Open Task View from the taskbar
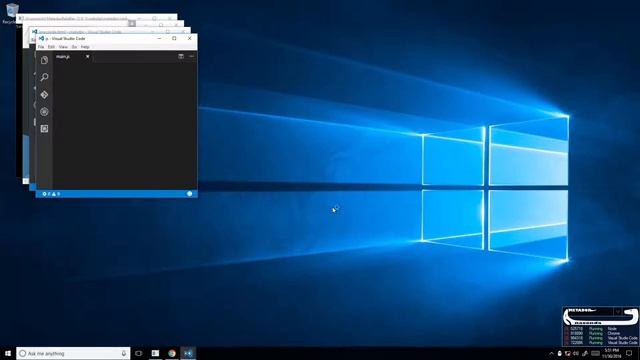The image size is (640, 360). pos(139,353)
